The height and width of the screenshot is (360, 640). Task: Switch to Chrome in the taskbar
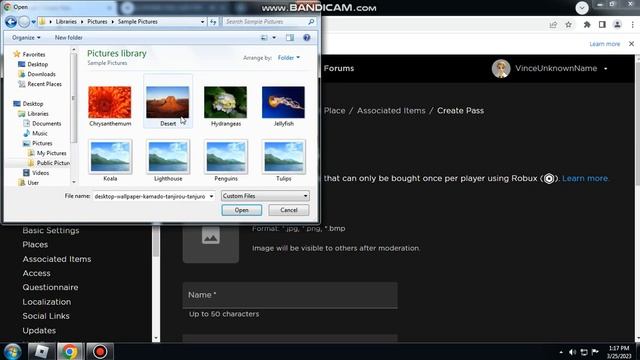tap(70, 351)
